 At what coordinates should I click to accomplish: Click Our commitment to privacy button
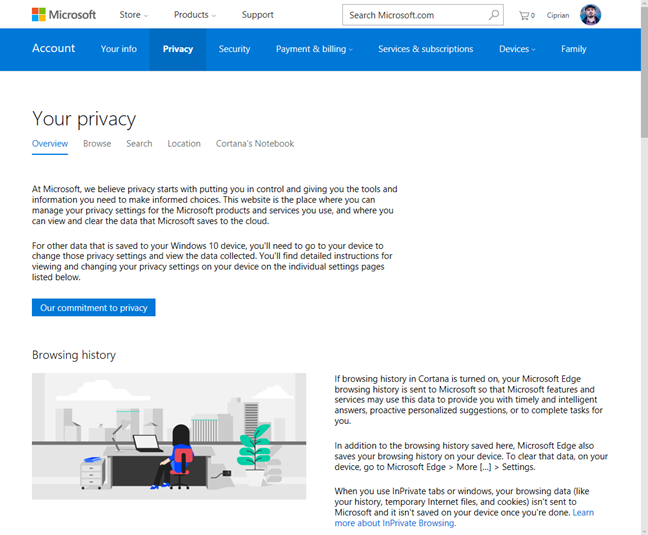(x=94, y=307)
